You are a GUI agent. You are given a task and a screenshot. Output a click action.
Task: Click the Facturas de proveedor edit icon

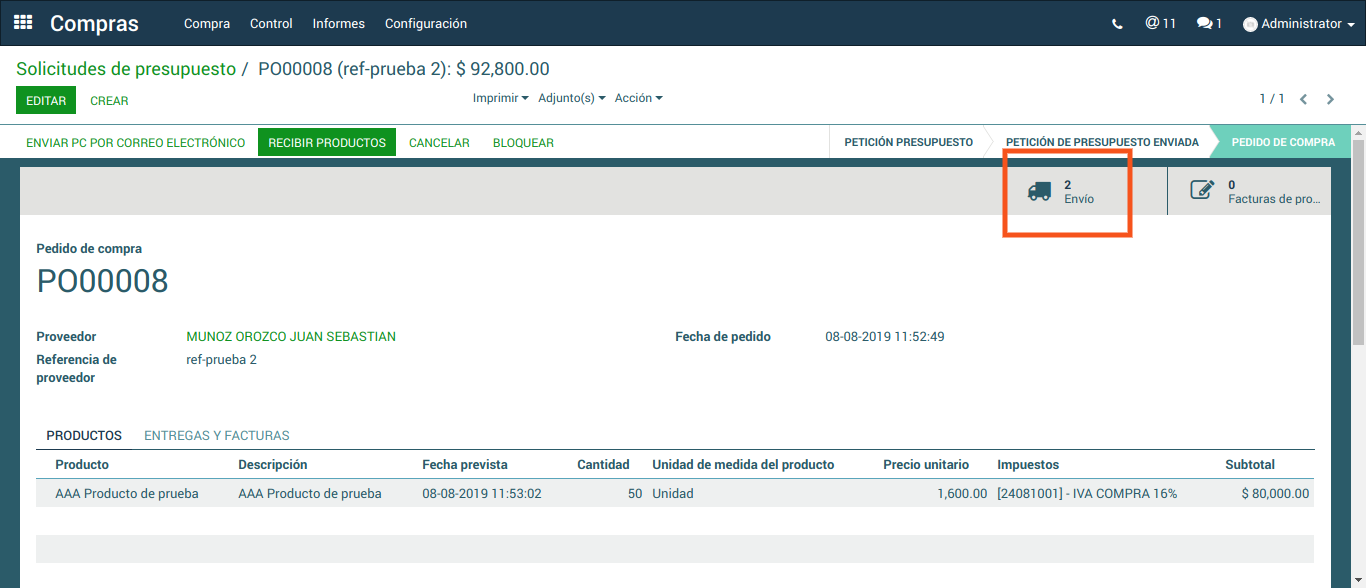tap(1202, 191)
